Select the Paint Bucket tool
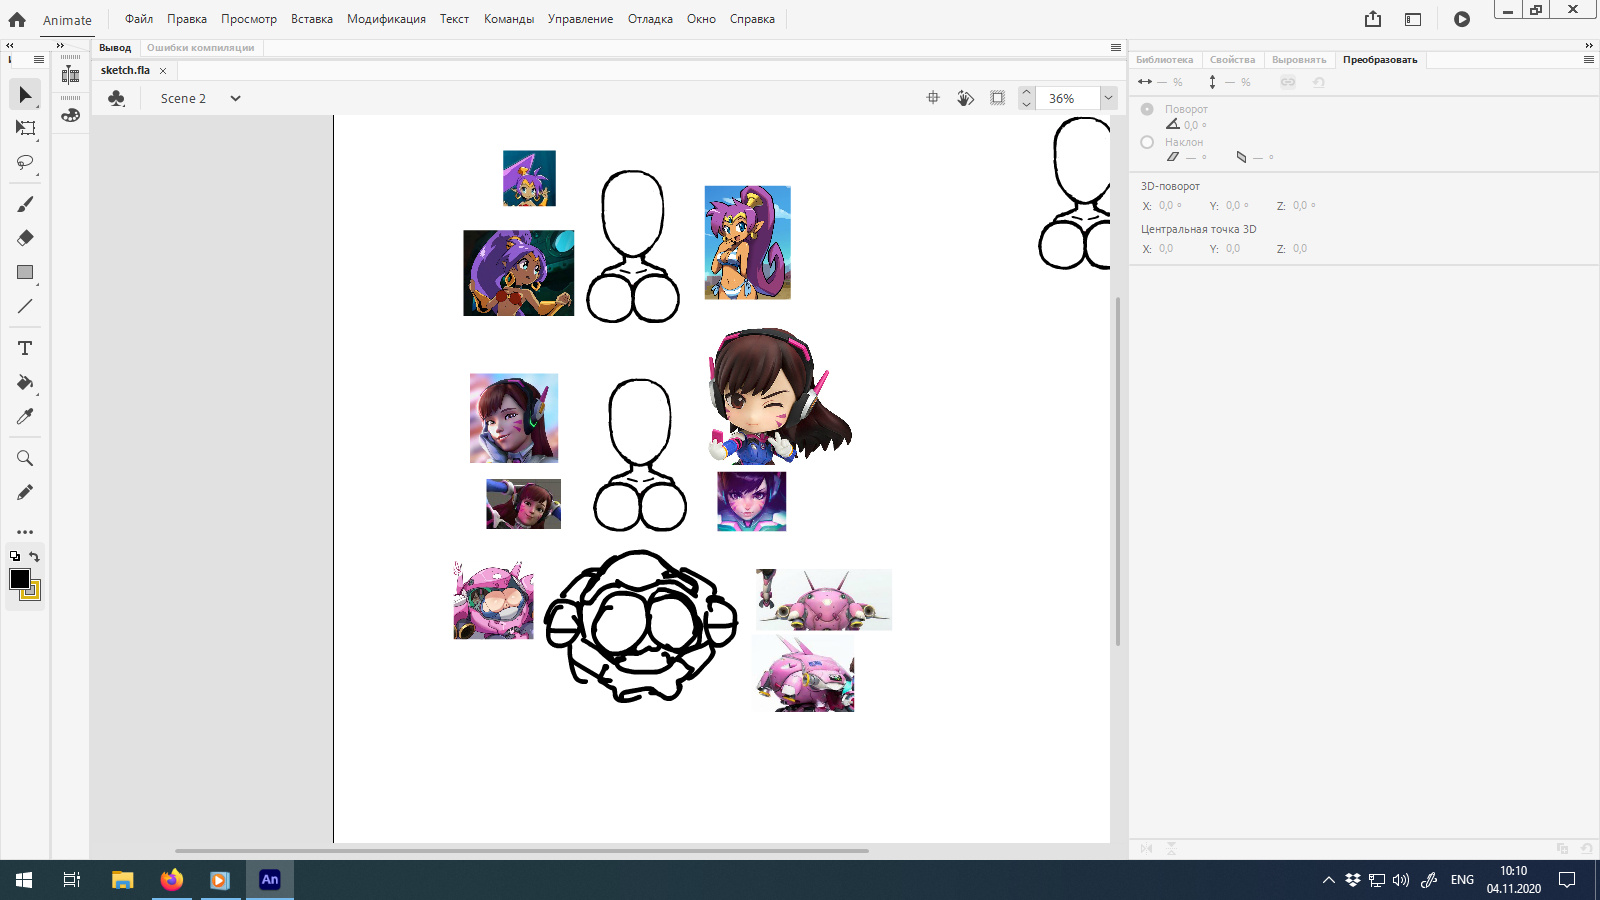Screen dimensions: 1600x900 (x=25, y=382)
